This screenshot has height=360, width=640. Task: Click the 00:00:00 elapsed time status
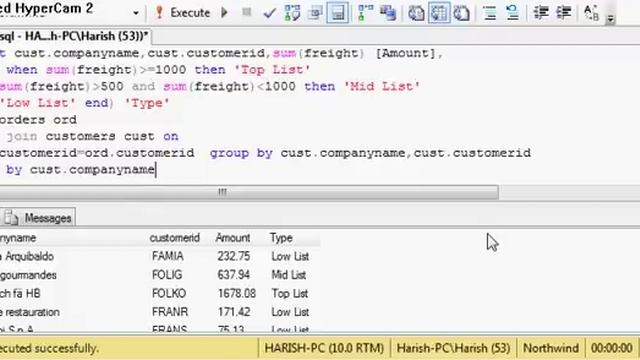coord(611,348)
